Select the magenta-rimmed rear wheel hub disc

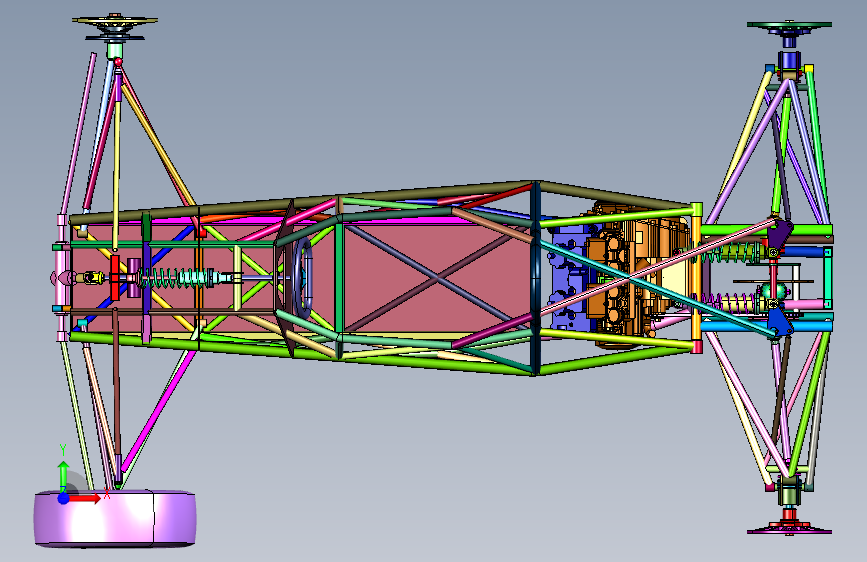(789, 532)
